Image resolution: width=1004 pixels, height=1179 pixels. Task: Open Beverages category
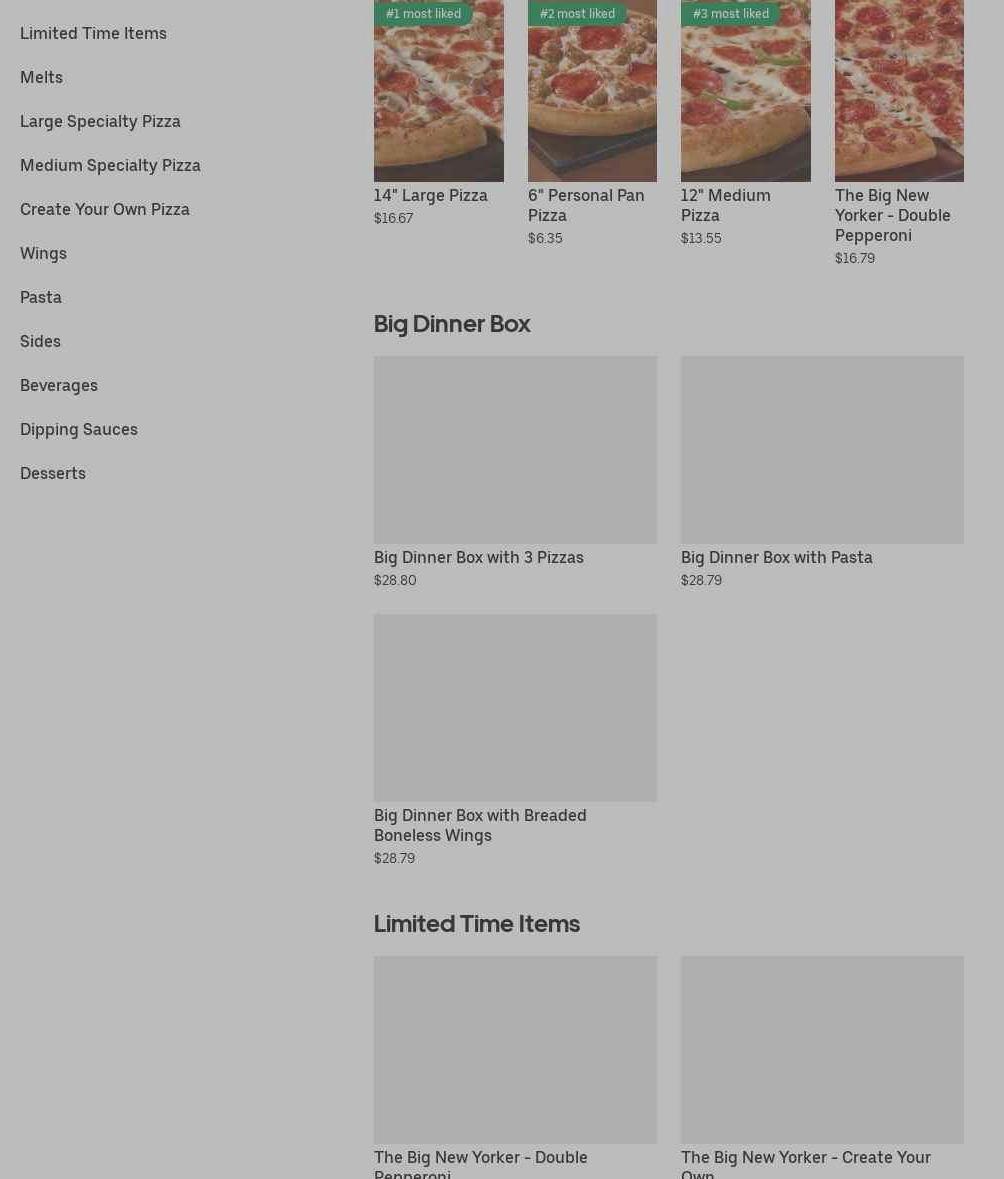pos(59,385)
